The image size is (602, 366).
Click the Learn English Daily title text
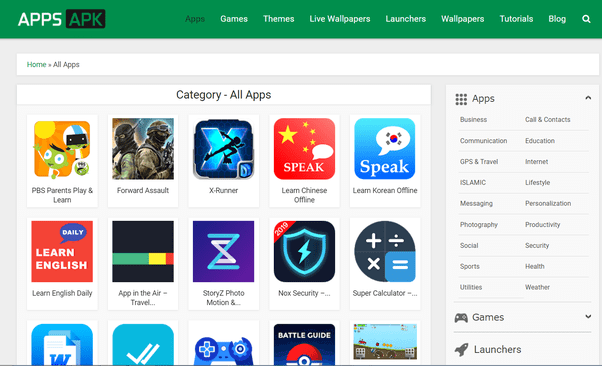click(62, 293)
